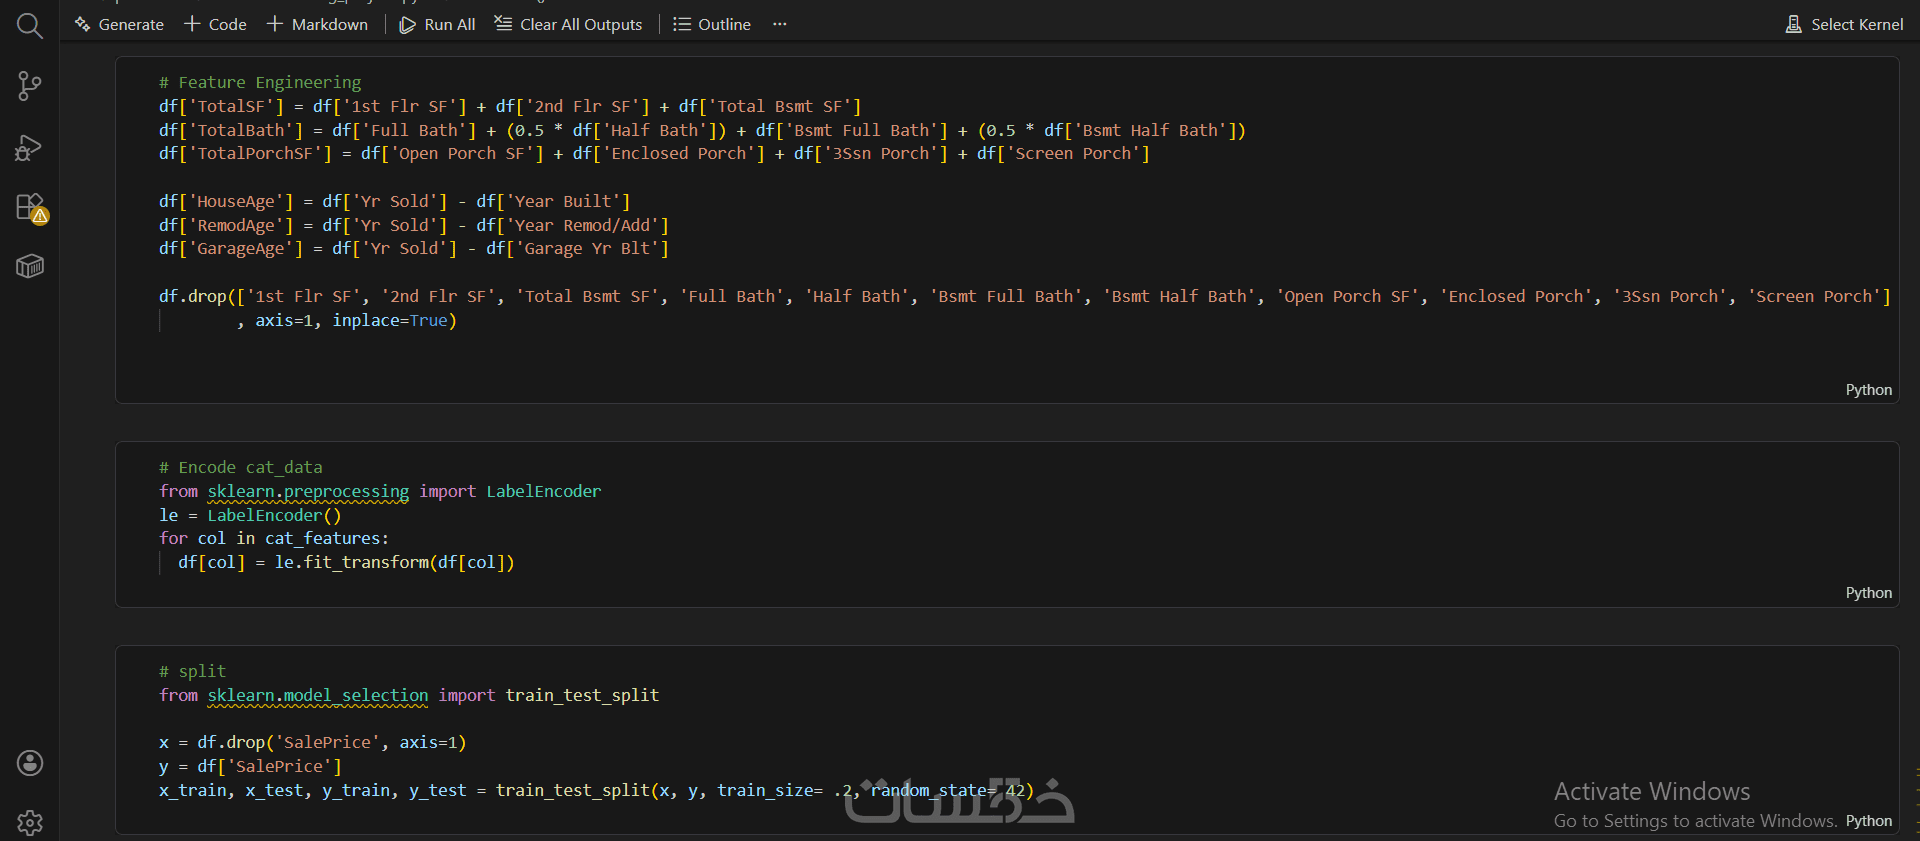Click Python language label on Encode cell

point(1868,593)
